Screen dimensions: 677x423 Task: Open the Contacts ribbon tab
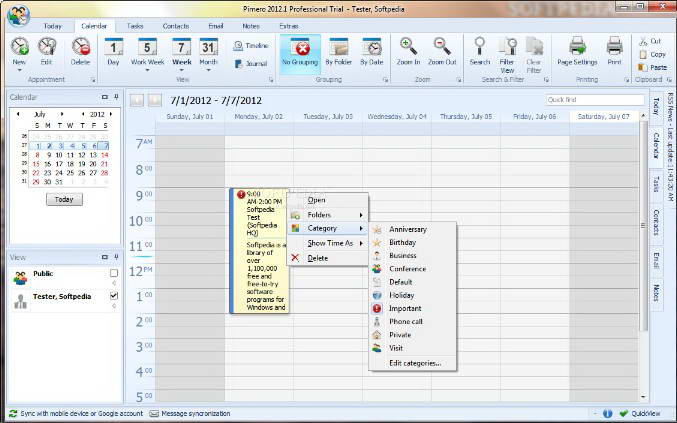click(176, 26)
